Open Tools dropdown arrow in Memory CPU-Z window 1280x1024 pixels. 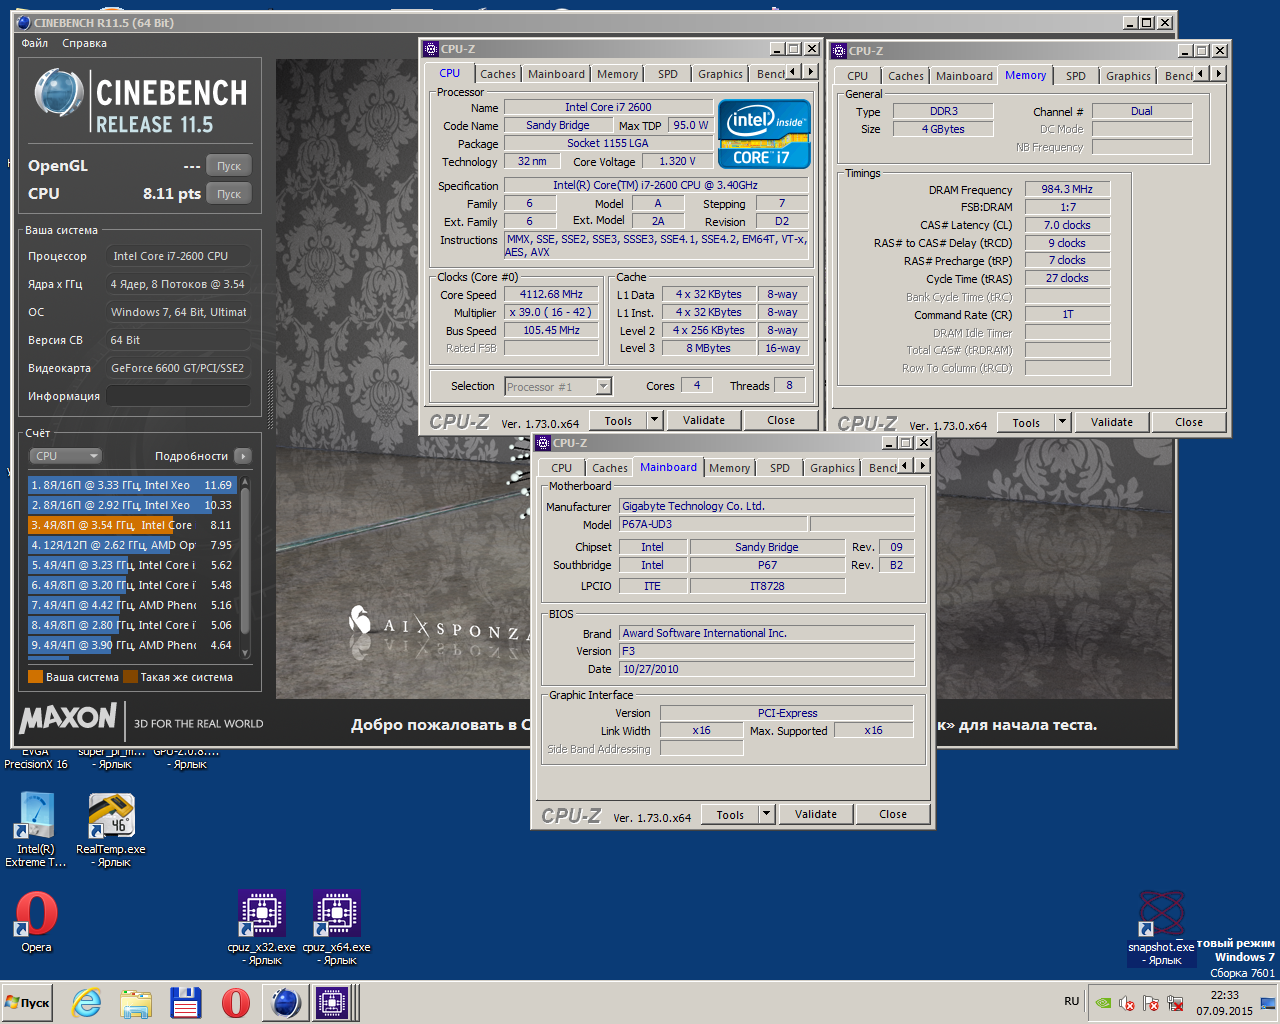coord(1063,423)
